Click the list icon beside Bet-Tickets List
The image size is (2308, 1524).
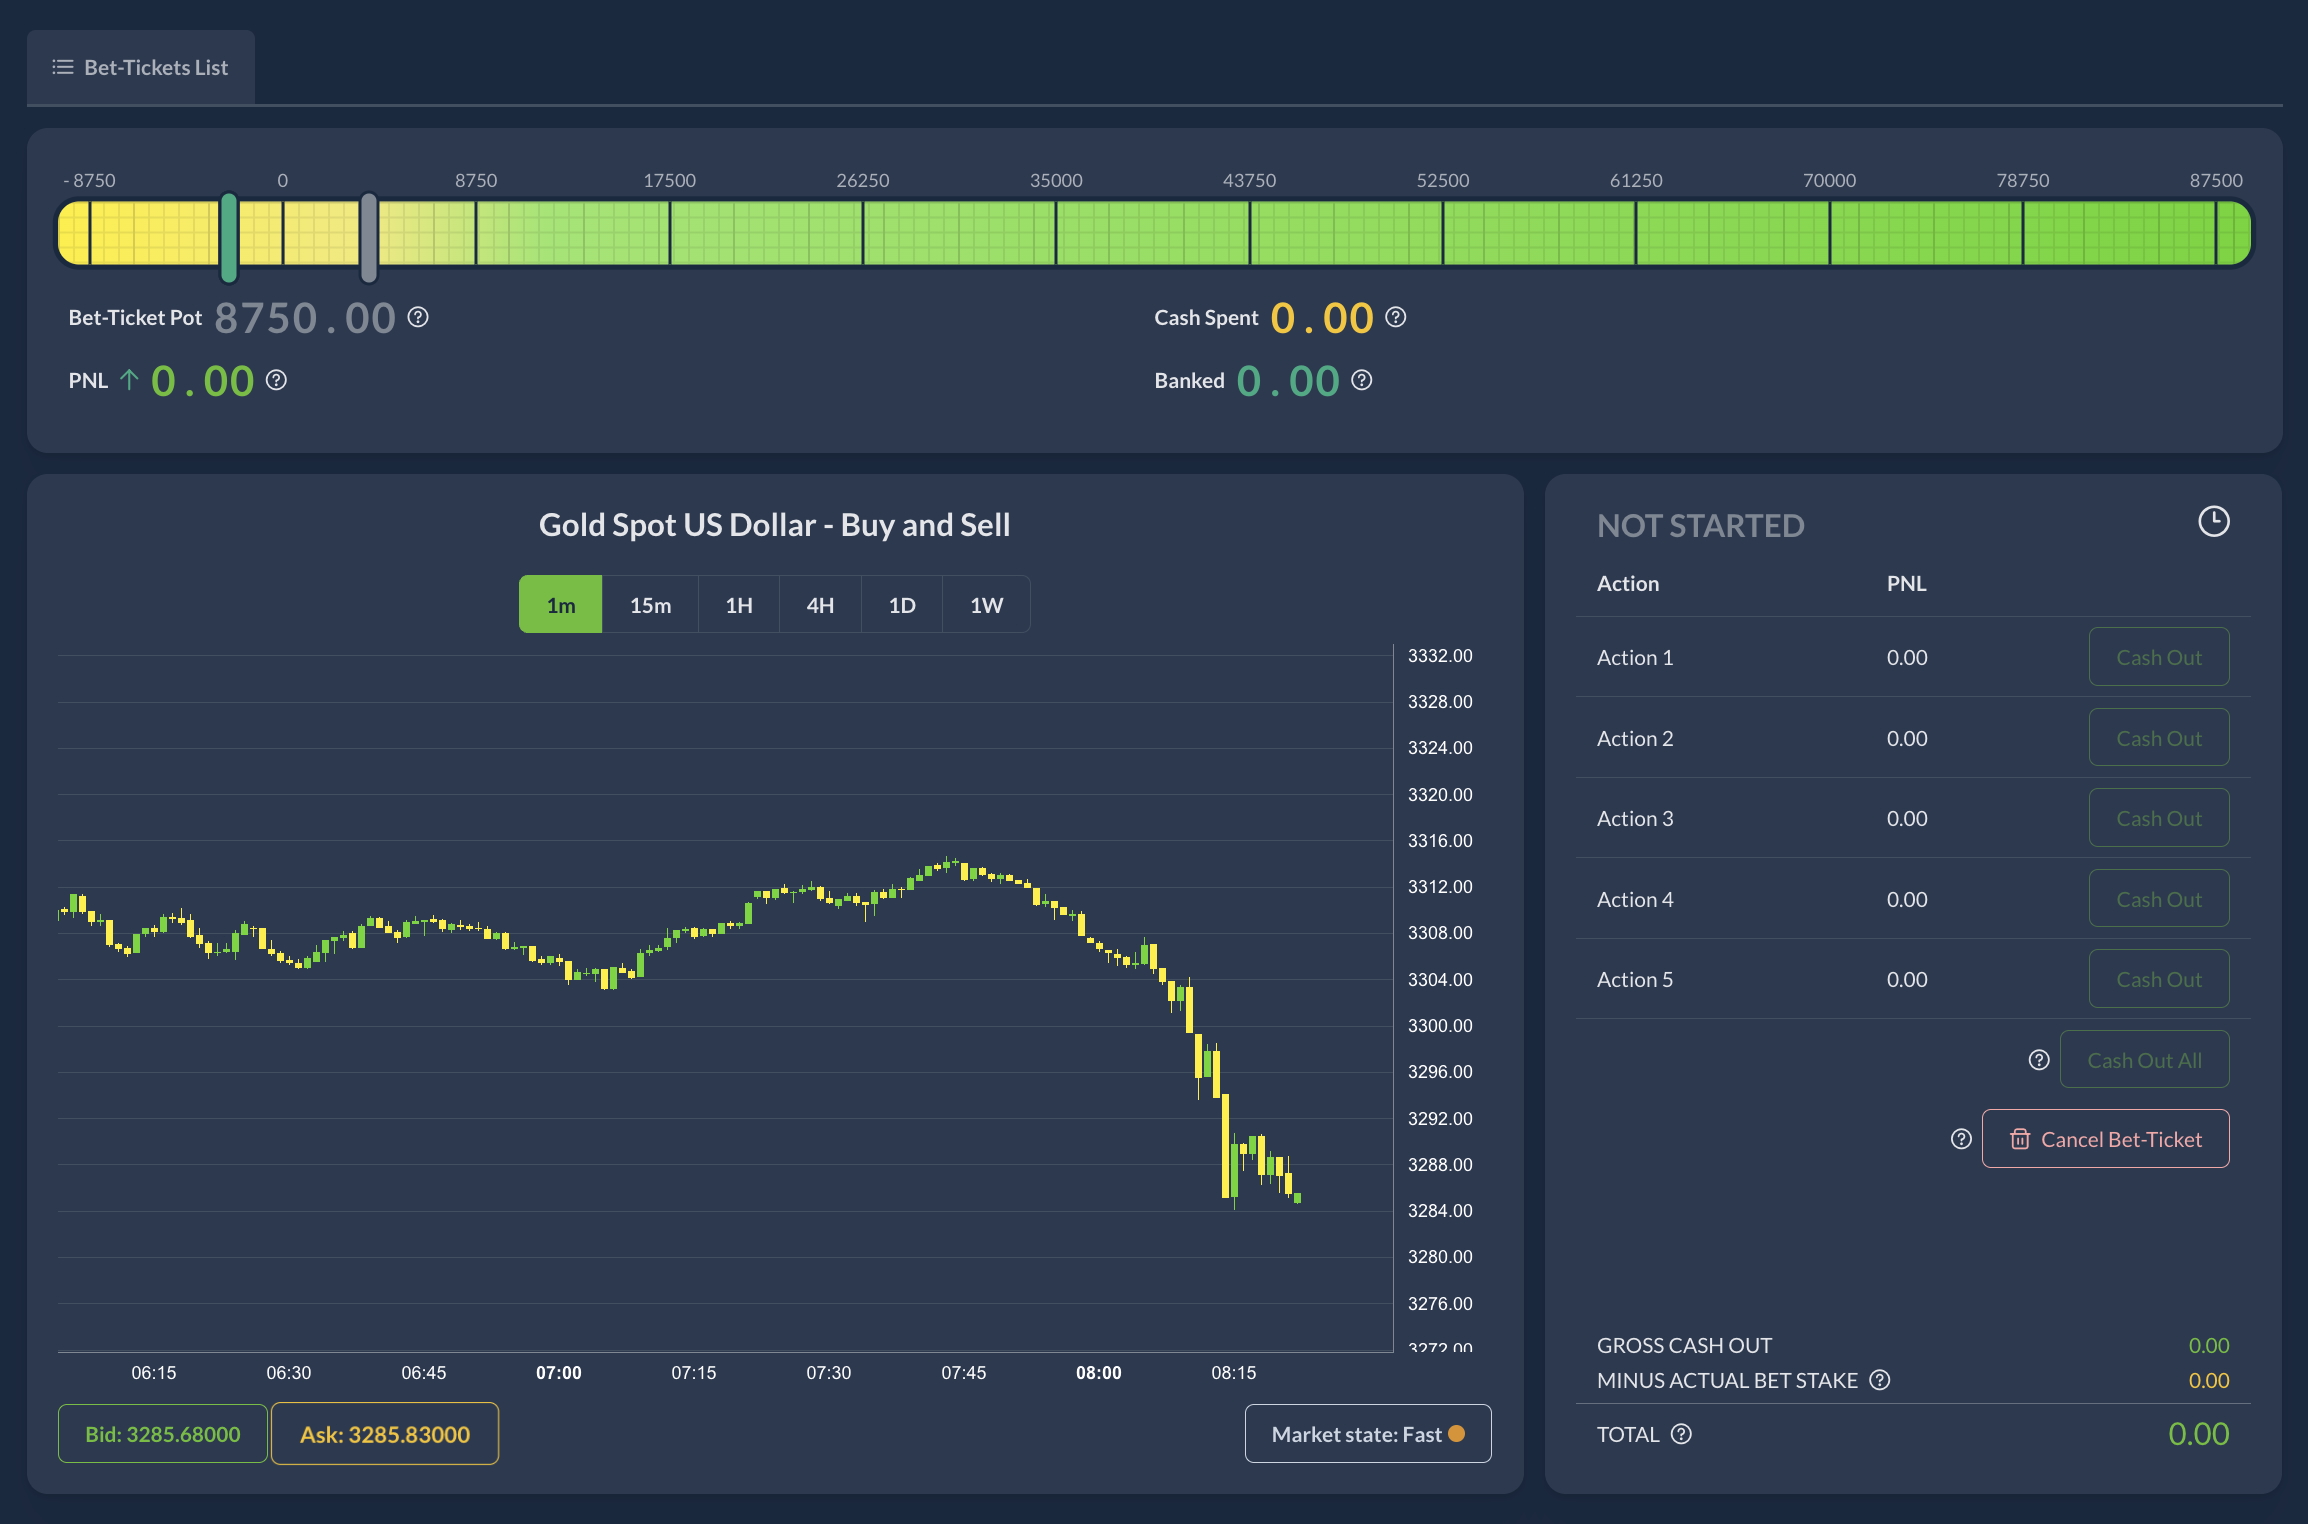point(63,67)
